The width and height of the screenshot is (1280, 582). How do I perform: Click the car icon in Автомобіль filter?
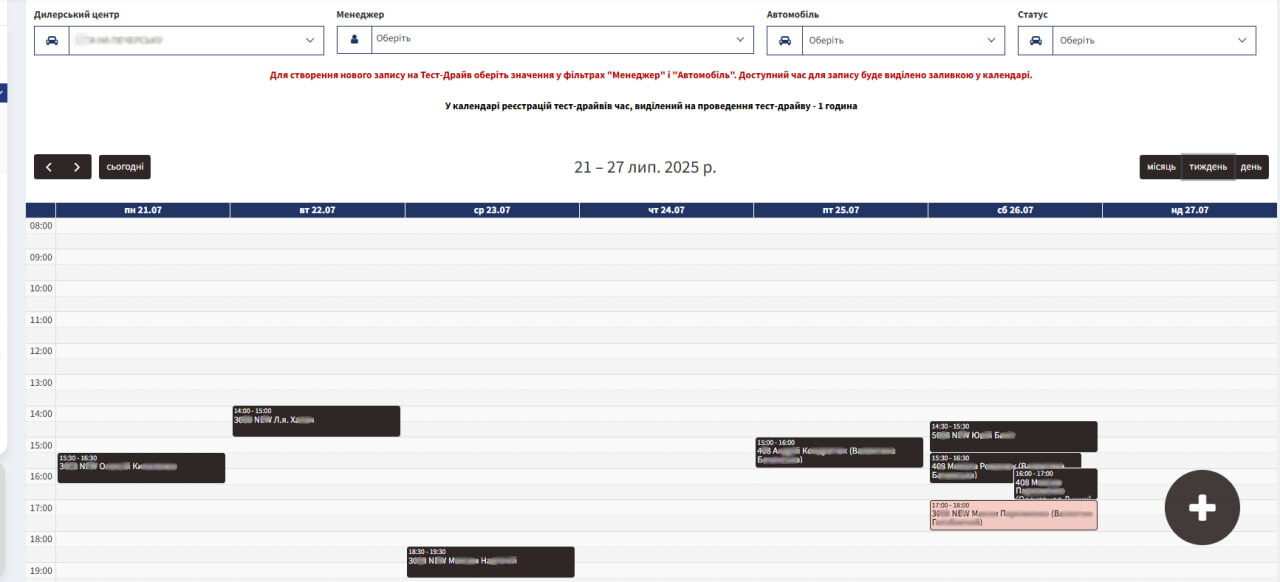[x=784, y=40]
